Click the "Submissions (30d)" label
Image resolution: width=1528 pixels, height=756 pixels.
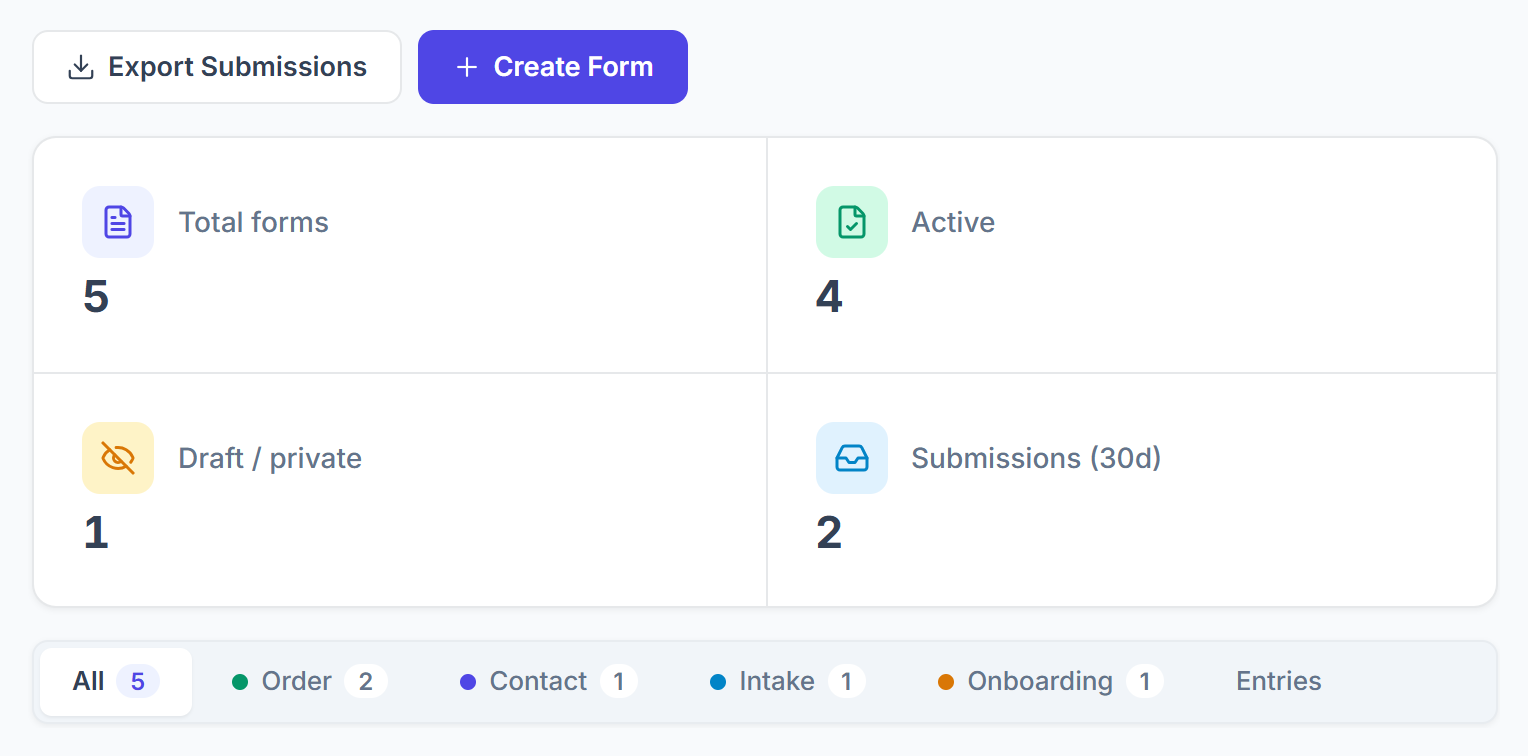[x=1036, y=458]
